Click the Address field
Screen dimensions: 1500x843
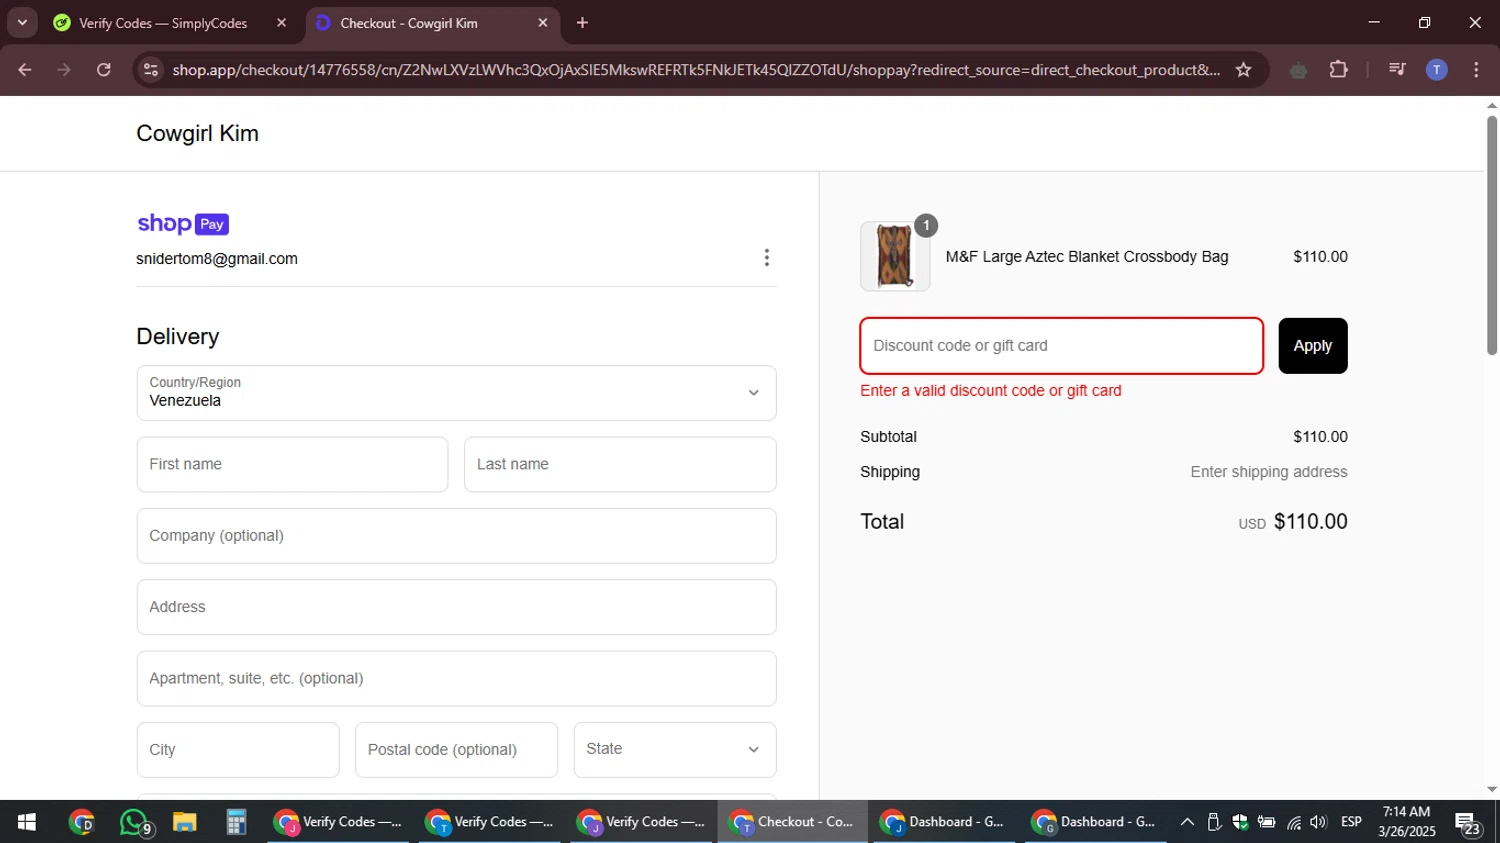click(456, 607)
